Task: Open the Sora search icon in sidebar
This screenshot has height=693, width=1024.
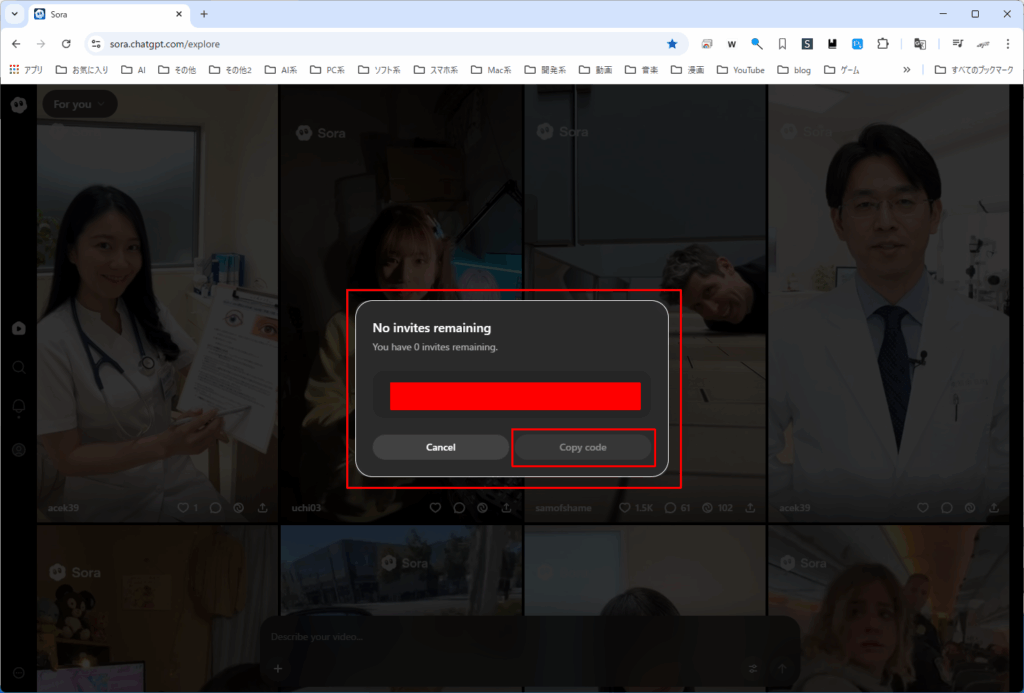Action: coord(18,367)
